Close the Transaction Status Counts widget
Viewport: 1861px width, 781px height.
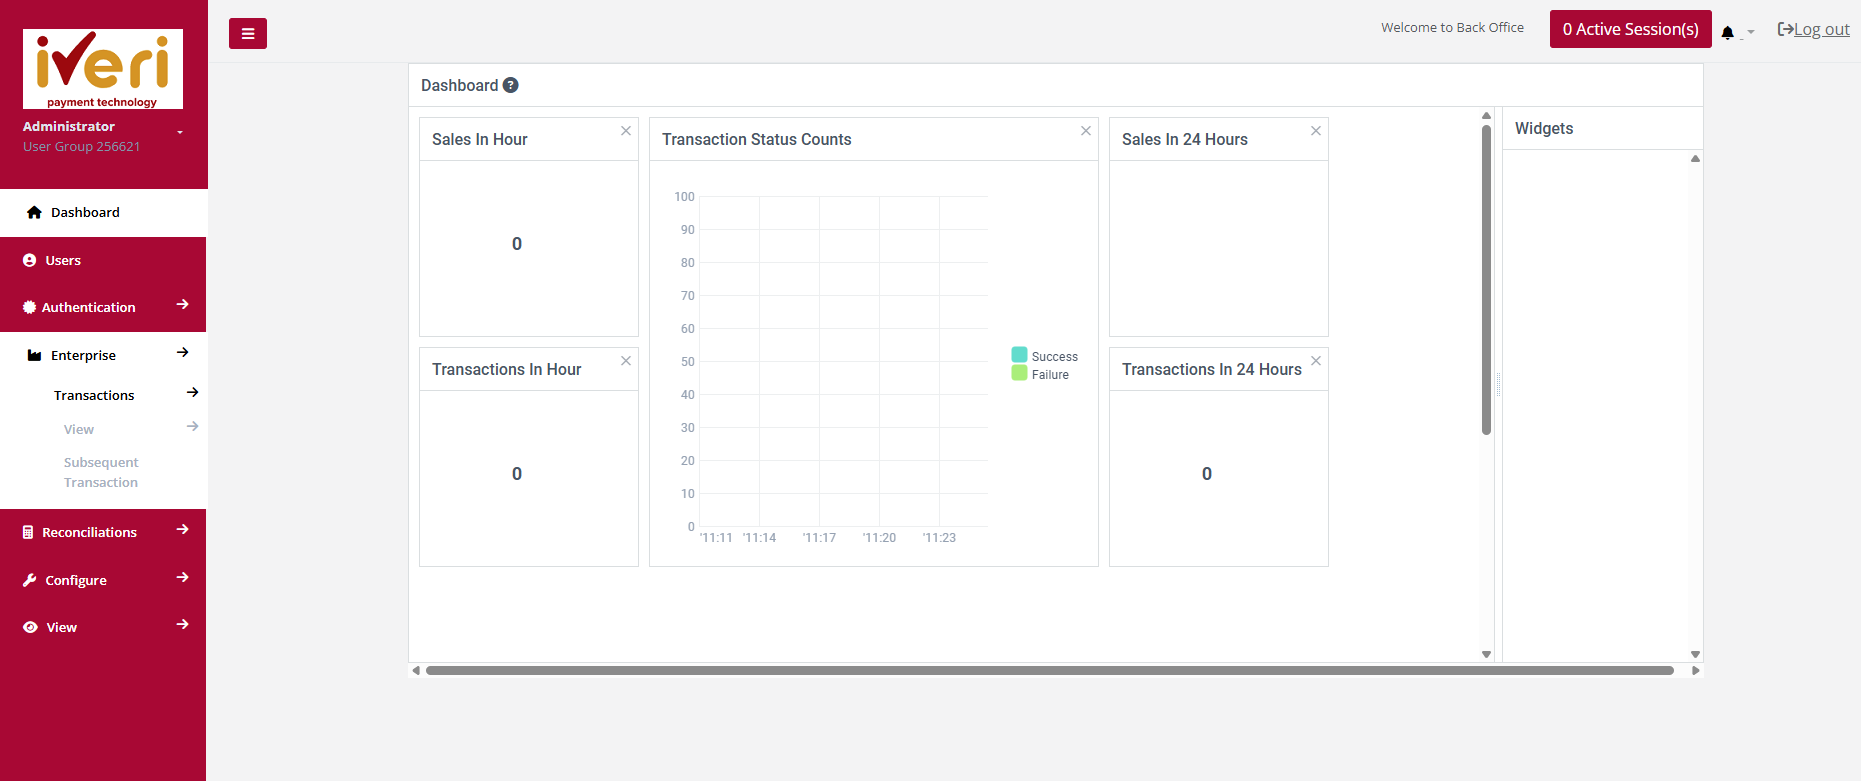pos(1086,131)
